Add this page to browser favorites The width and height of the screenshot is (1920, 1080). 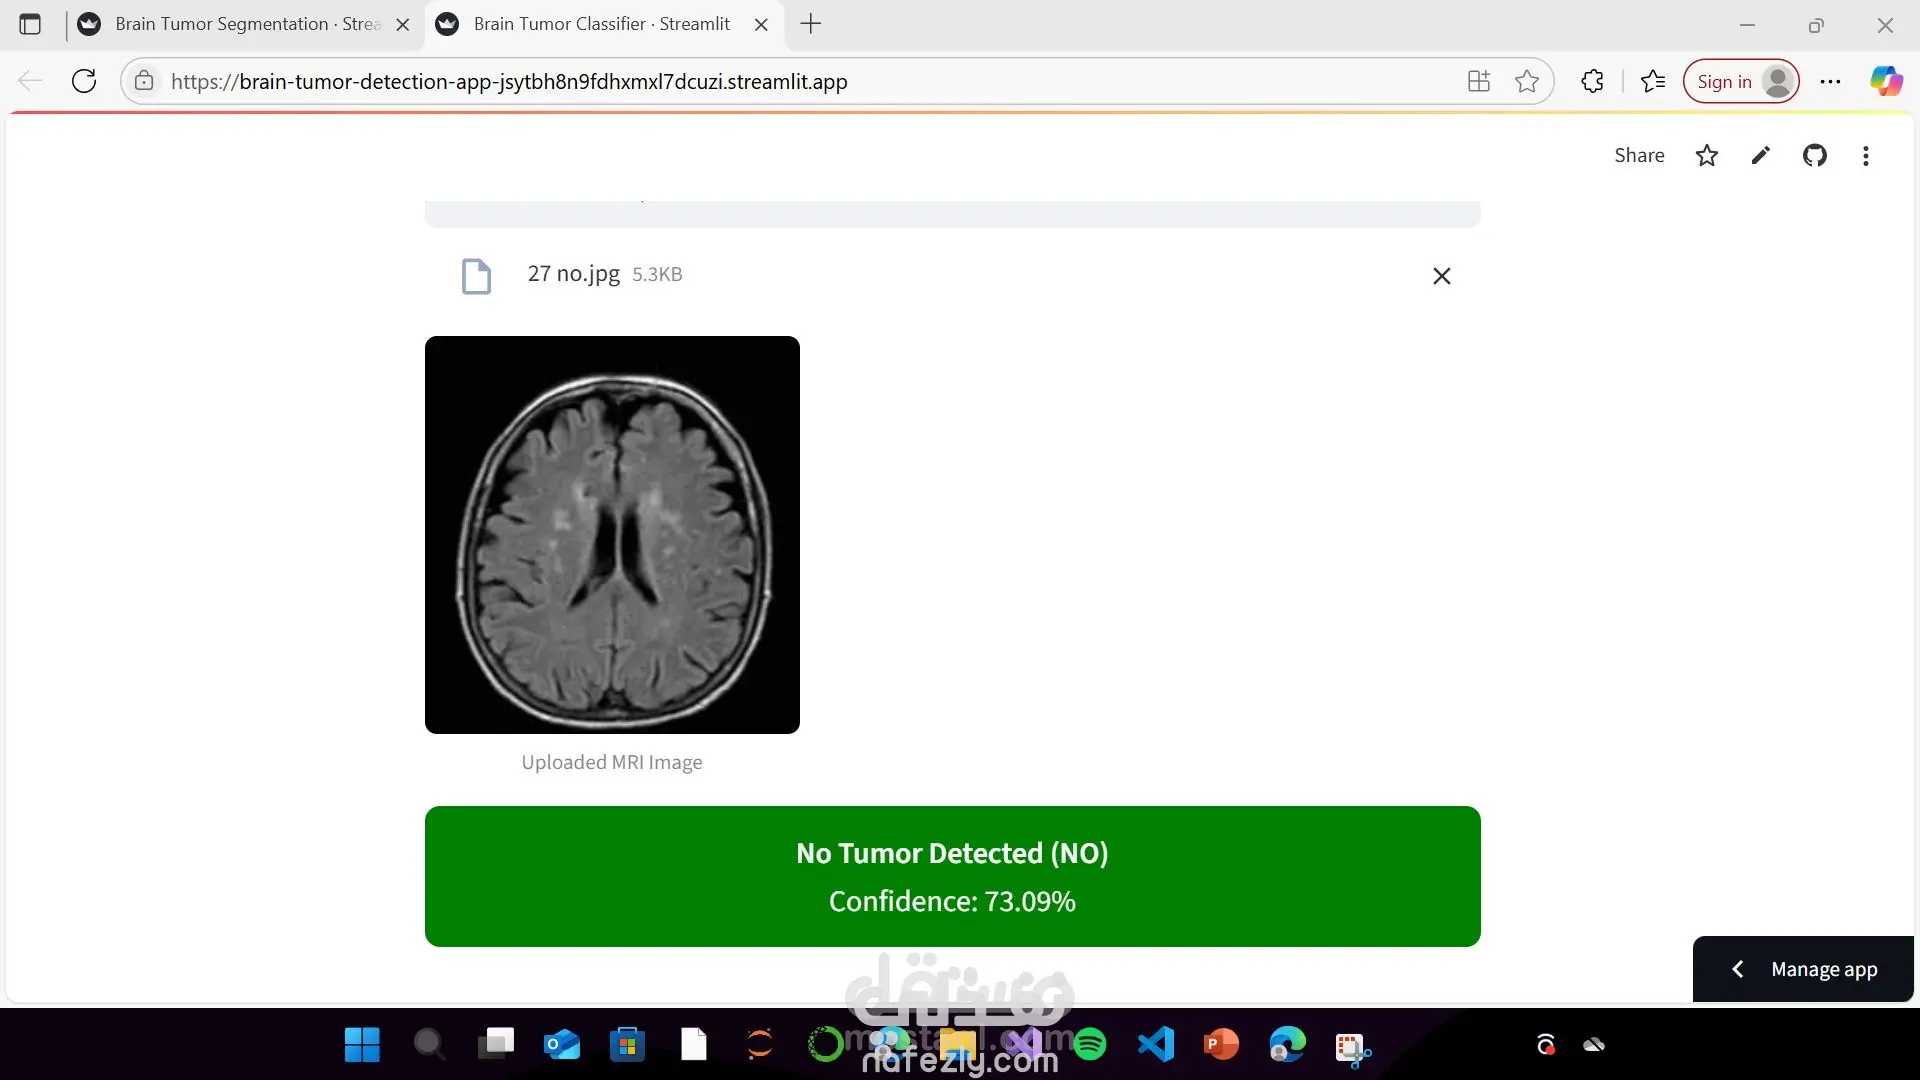click(1526, 81)
